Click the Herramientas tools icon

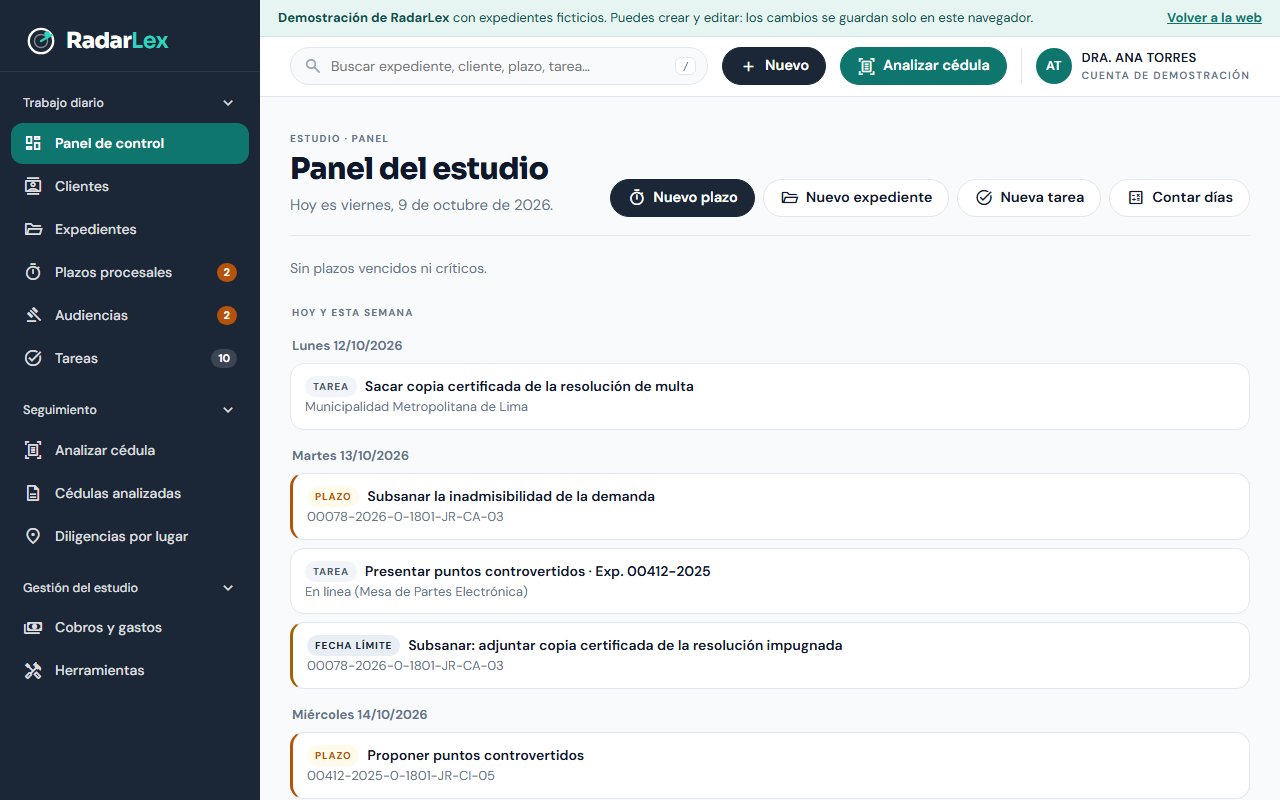coord(33,670)
